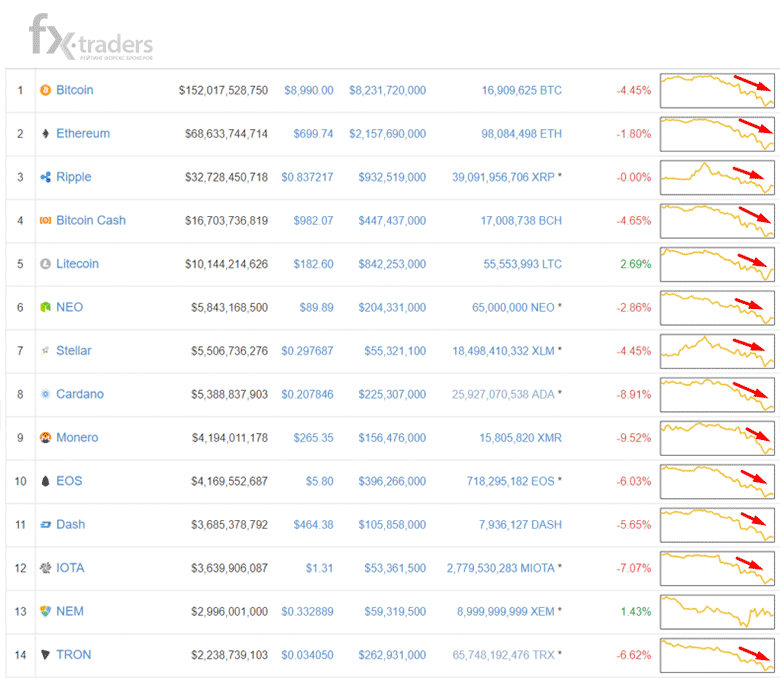Select TRON market cap $2,238,739,103
This screenshot has height=678, width=780.
point(229,655)
